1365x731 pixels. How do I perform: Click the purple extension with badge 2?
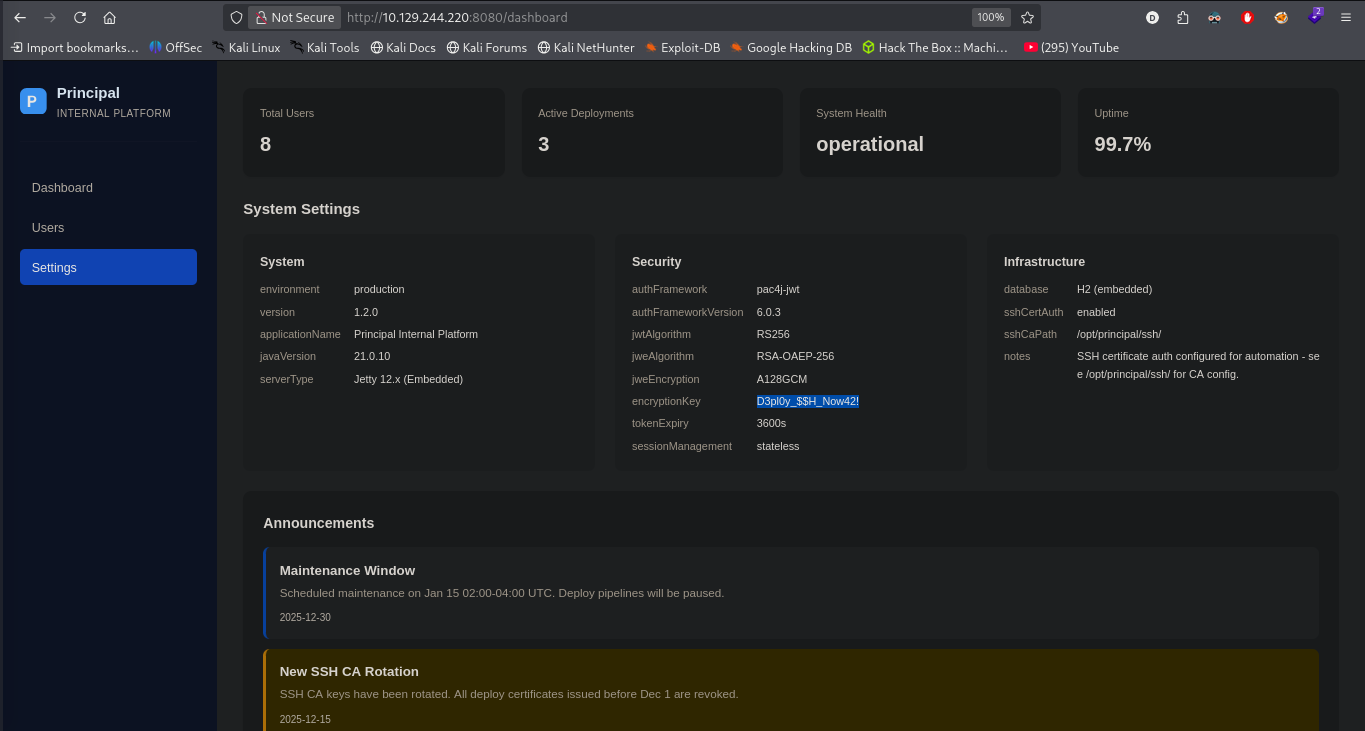click(x=1314, y=16)
